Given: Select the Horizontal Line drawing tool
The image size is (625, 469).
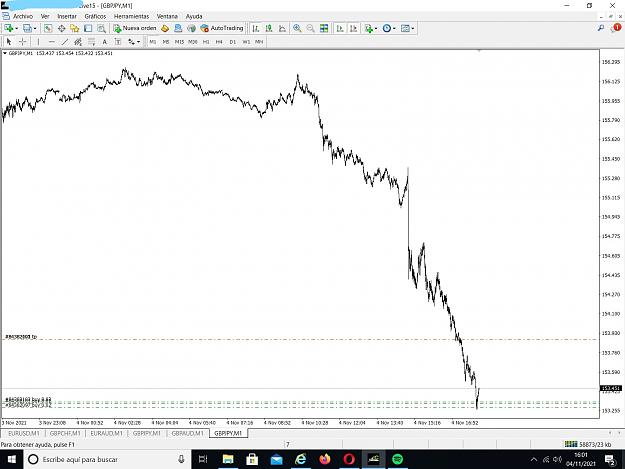Looking at the screenshot, I should (51, 41).
